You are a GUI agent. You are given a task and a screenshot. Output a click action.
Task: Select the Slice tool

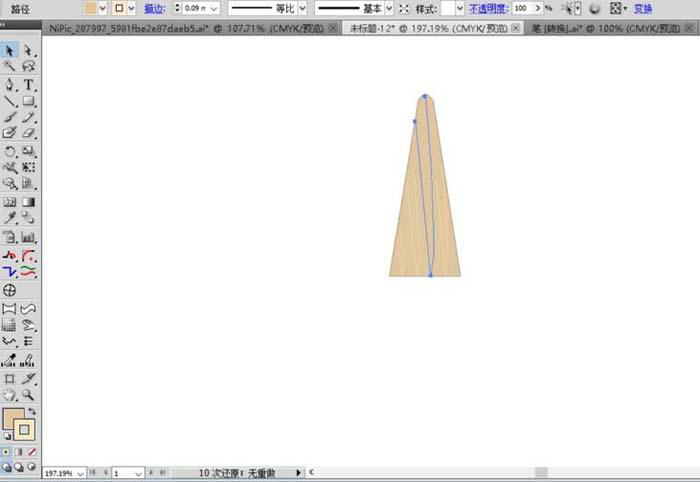[29, 379]
